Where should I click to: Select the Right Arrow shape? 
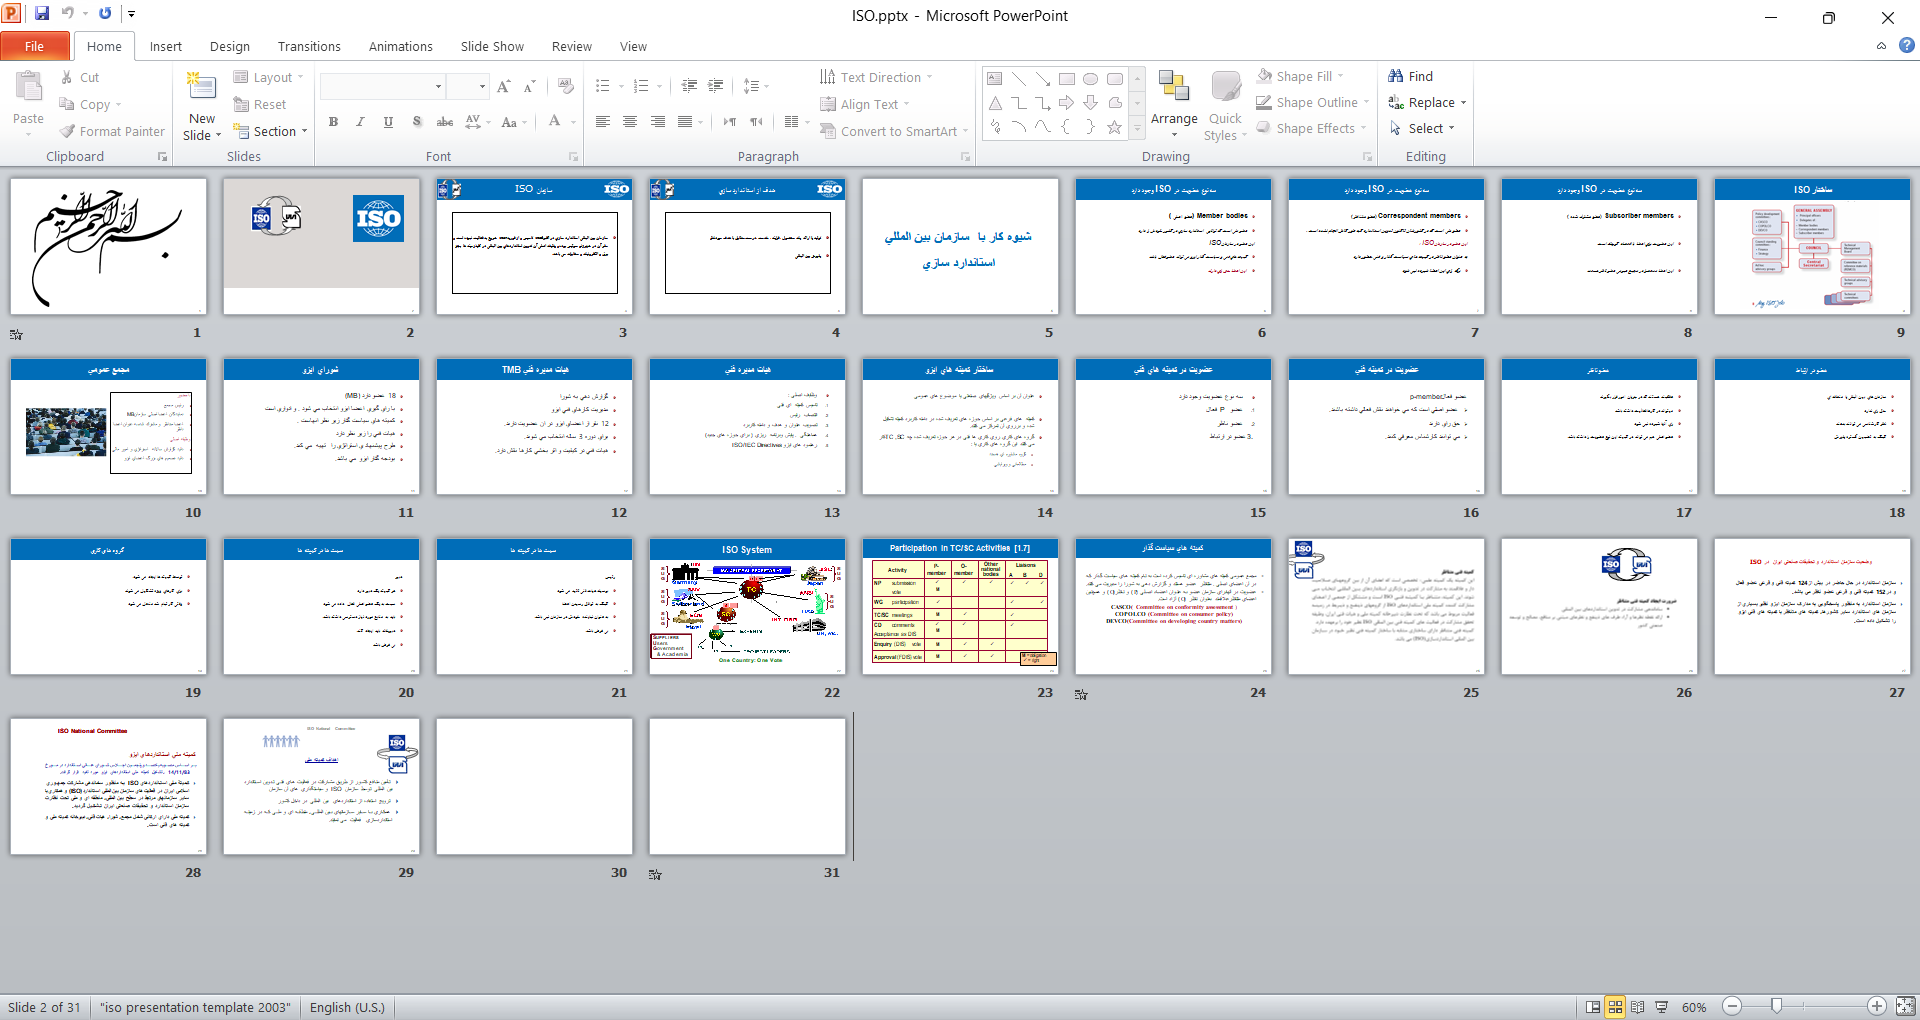[x=1067, y=103]
